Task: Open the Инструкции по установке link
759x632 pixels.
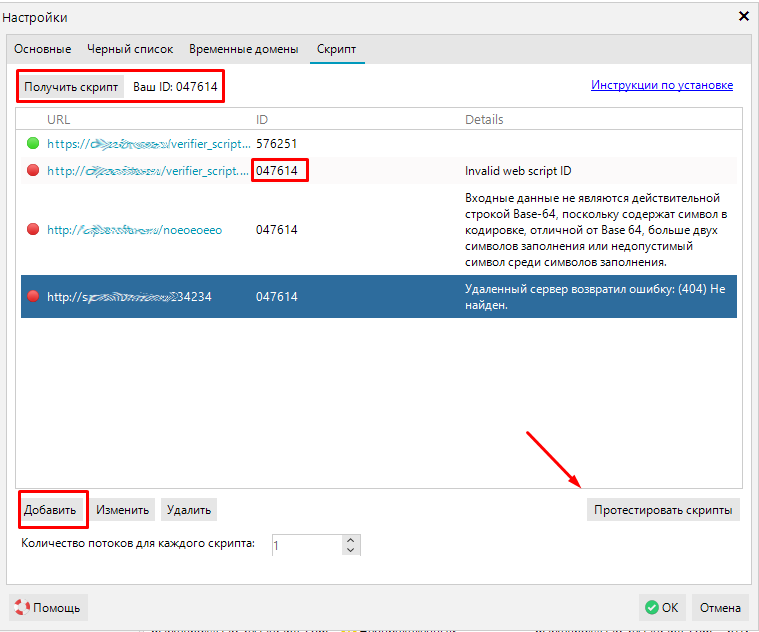Action: click(x=662, y=85)
